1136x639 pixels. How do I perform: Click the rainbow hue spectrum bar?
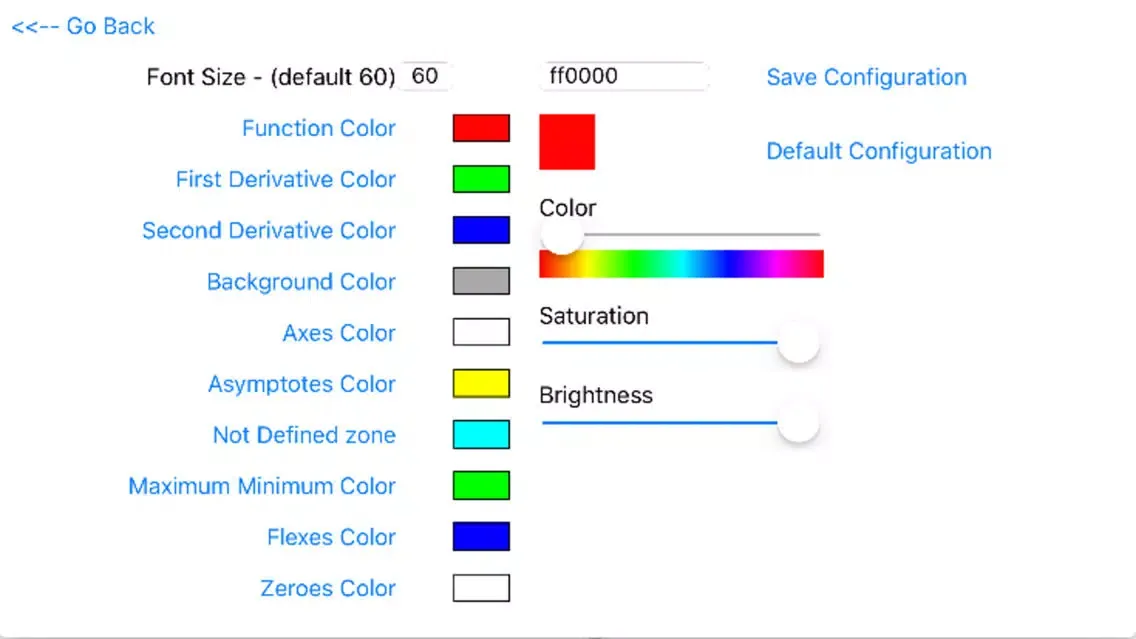point(681,264)
